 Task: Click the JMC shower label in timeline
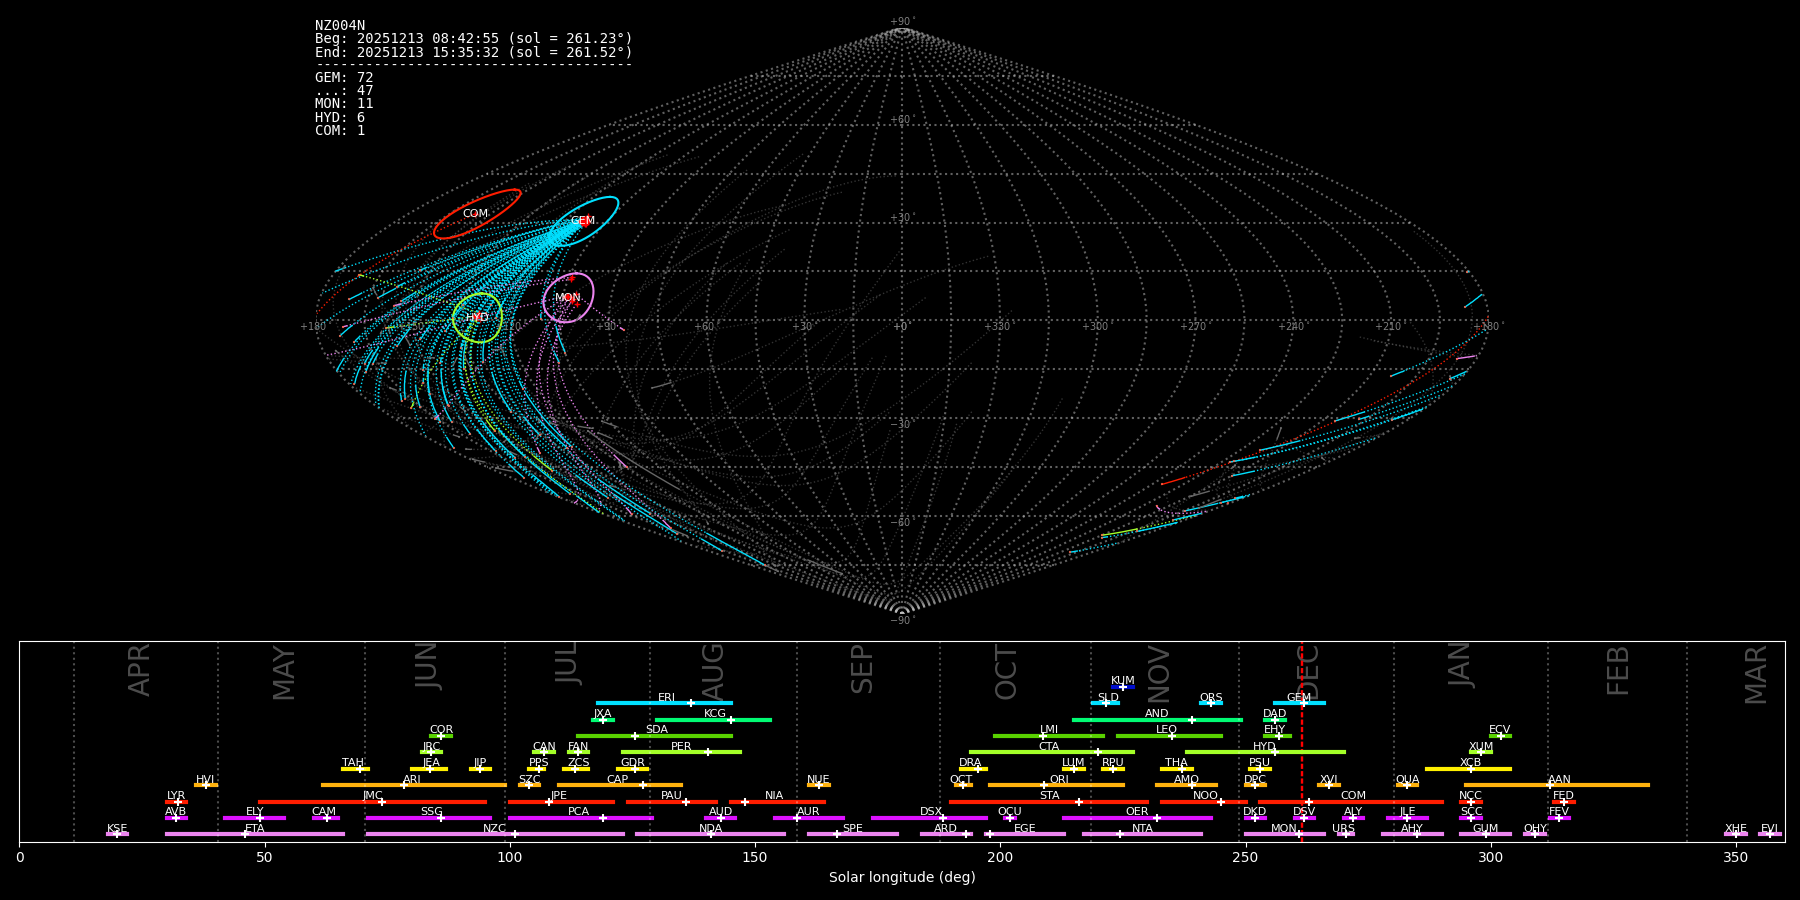(373, 796)
